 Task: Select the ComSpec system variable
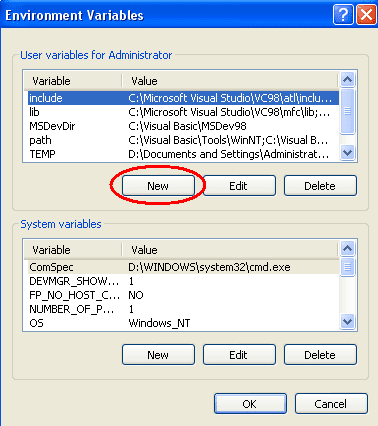(183, 267)
